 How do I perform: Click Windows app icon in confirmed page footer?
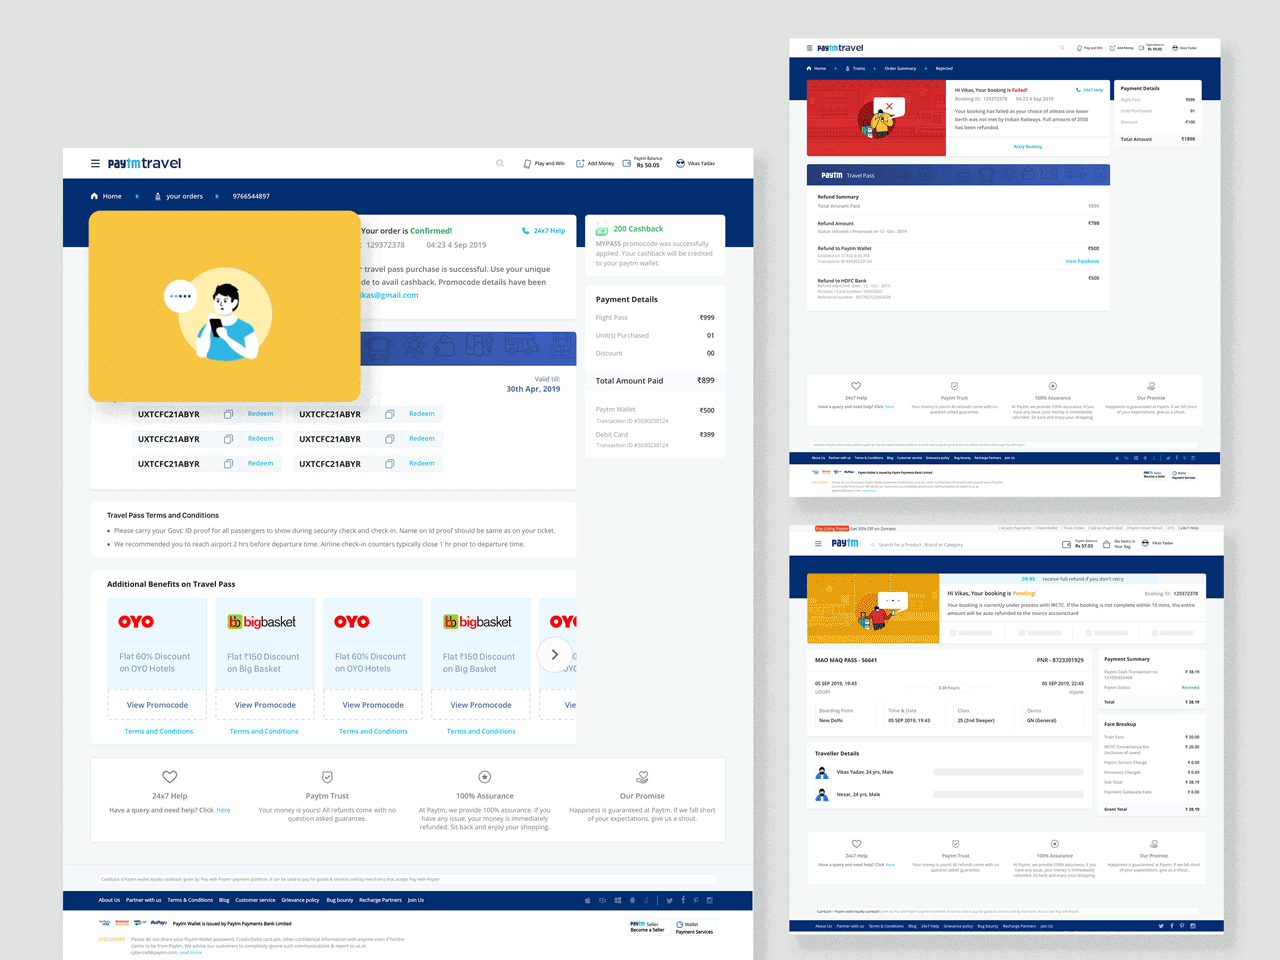click(618, 900)
